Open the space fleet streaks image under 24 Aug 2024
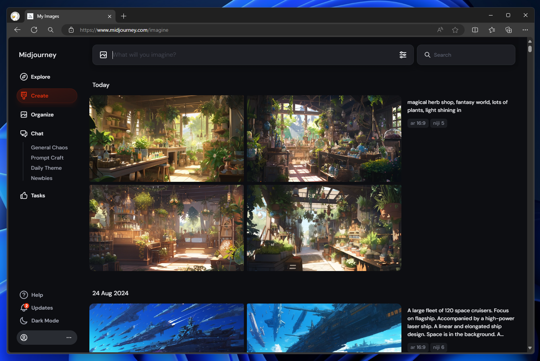Viewport: 540px width, 361px height. 167,328
